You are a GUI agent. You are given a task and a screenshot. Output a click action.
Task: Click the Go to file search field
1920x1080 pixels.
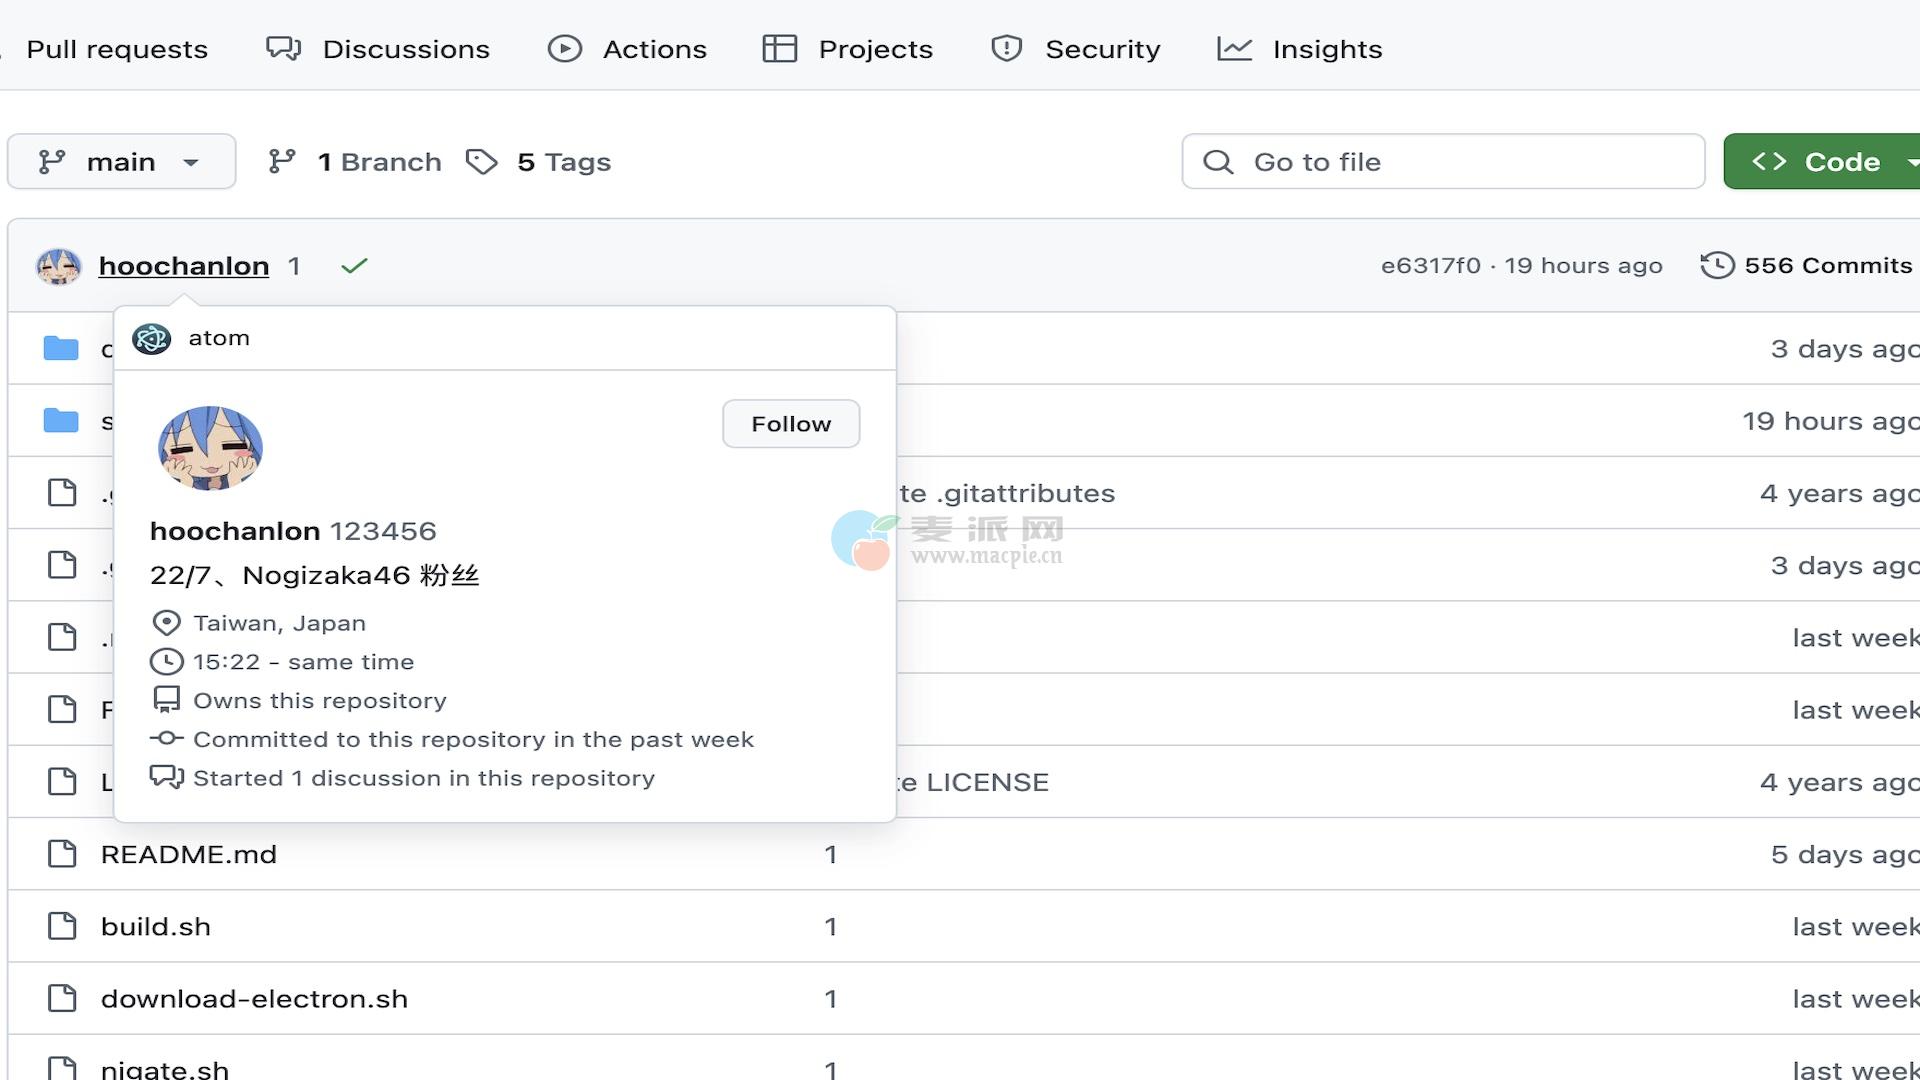tap(1443, 162)
